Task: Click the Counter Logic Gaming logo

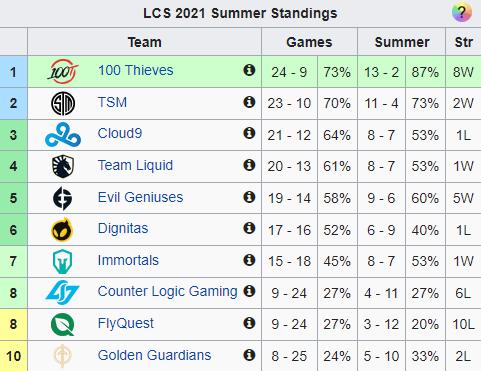Action: click(63, 292)
